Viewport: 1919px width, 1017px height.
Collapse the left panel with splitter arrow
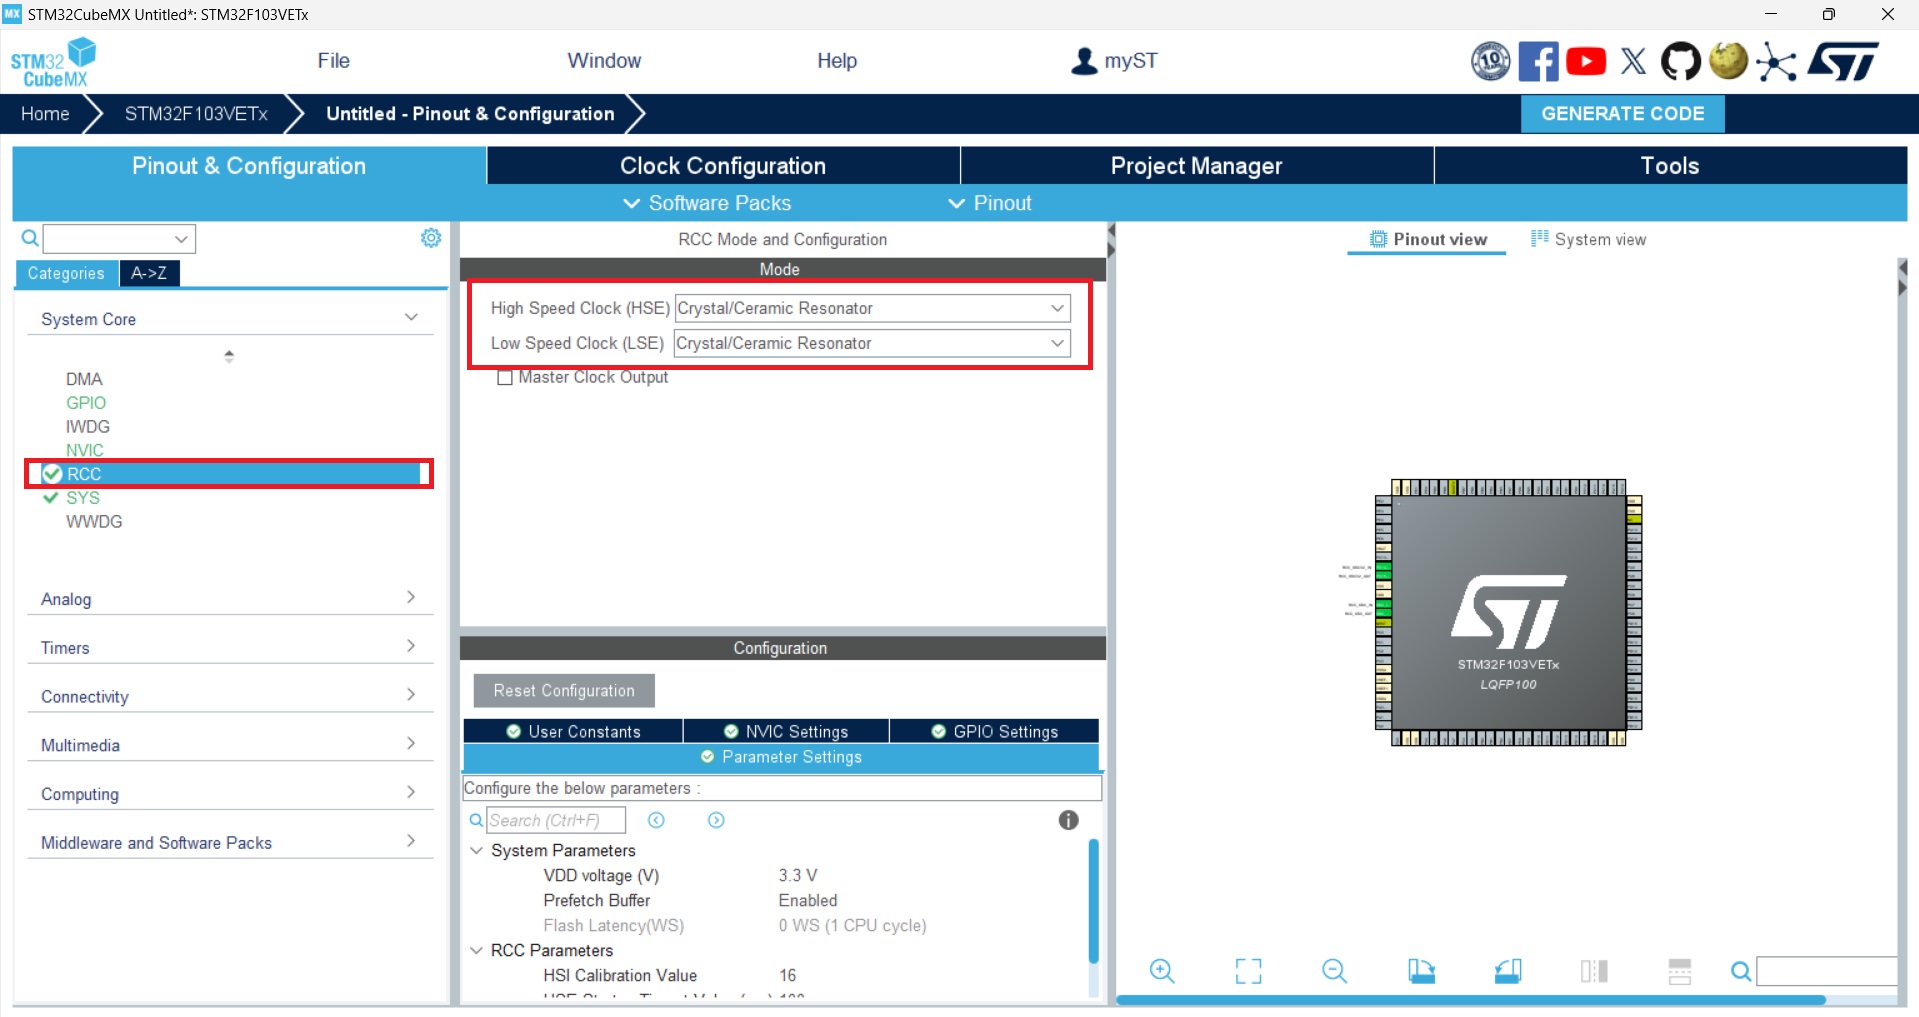[1111, 231]
